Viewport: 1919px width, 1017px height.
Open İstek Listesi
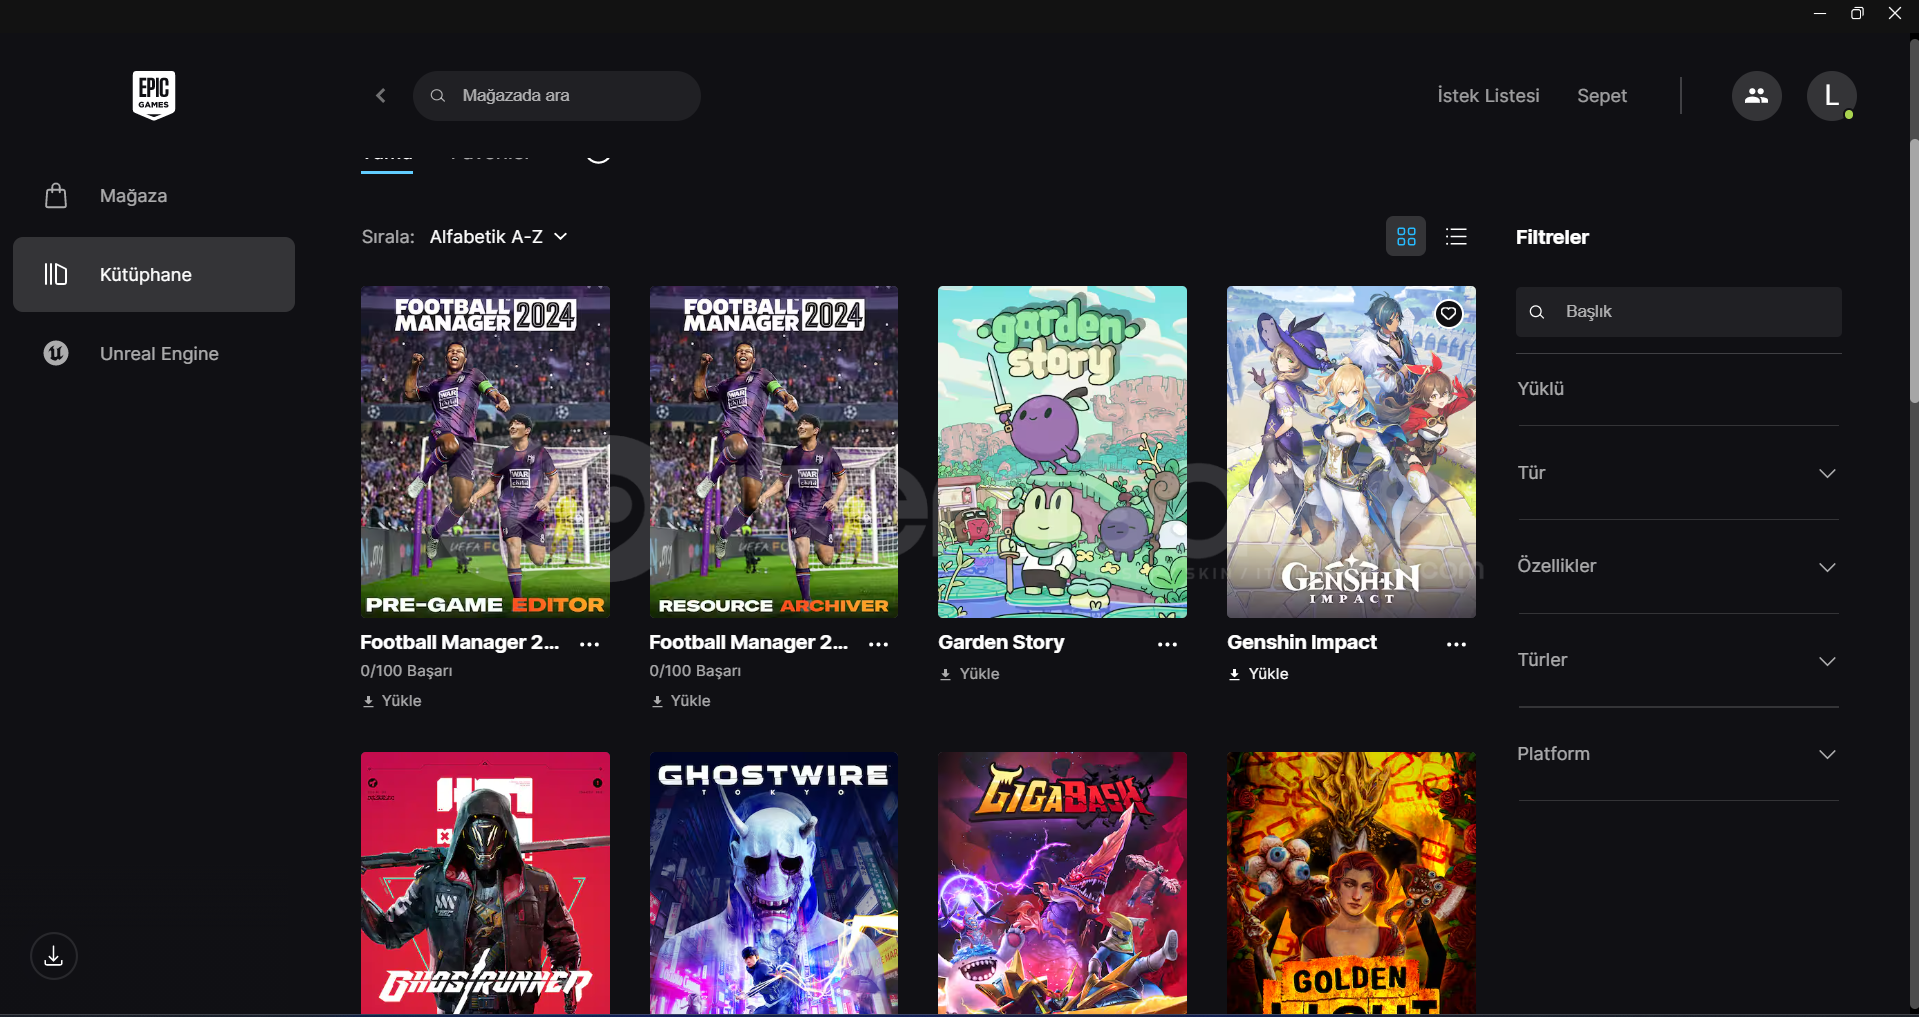coord(1488,96)
